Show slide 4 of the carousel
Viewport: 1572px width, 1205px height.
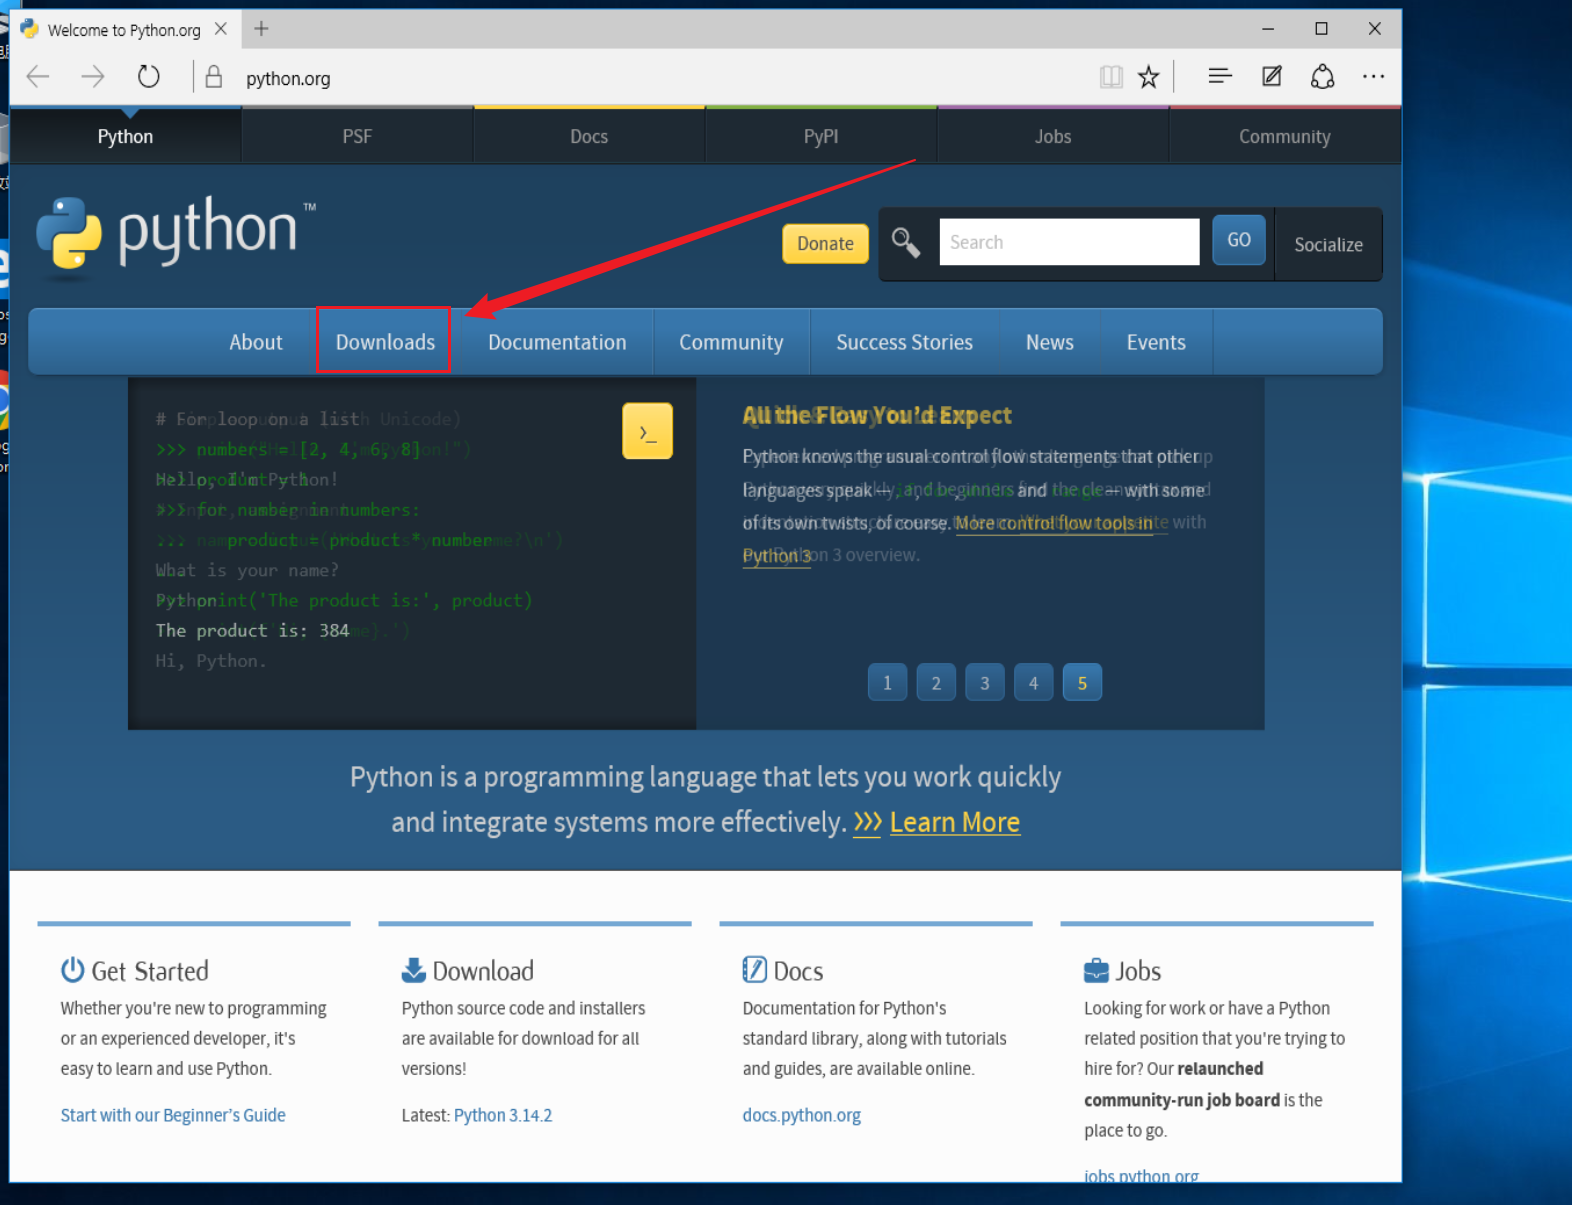tap(1033, 683)
